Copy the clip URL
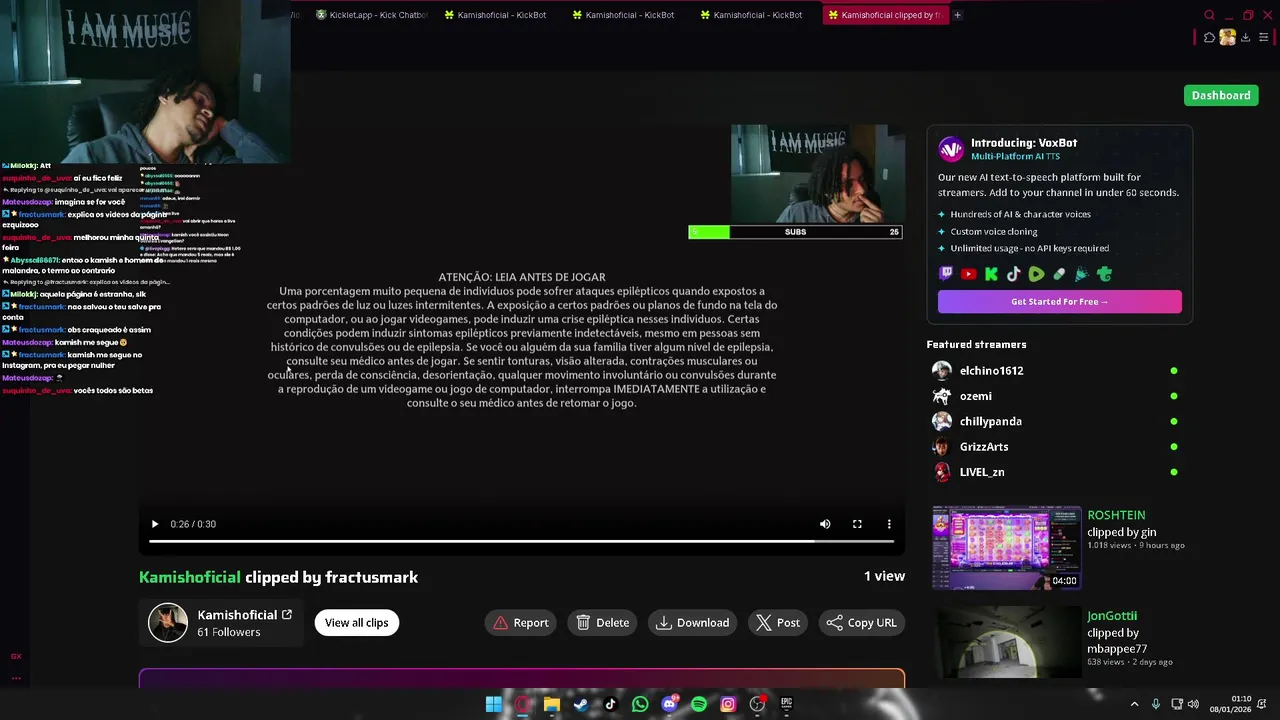Screen dimensions: 1280x720 tap(862, 623)
